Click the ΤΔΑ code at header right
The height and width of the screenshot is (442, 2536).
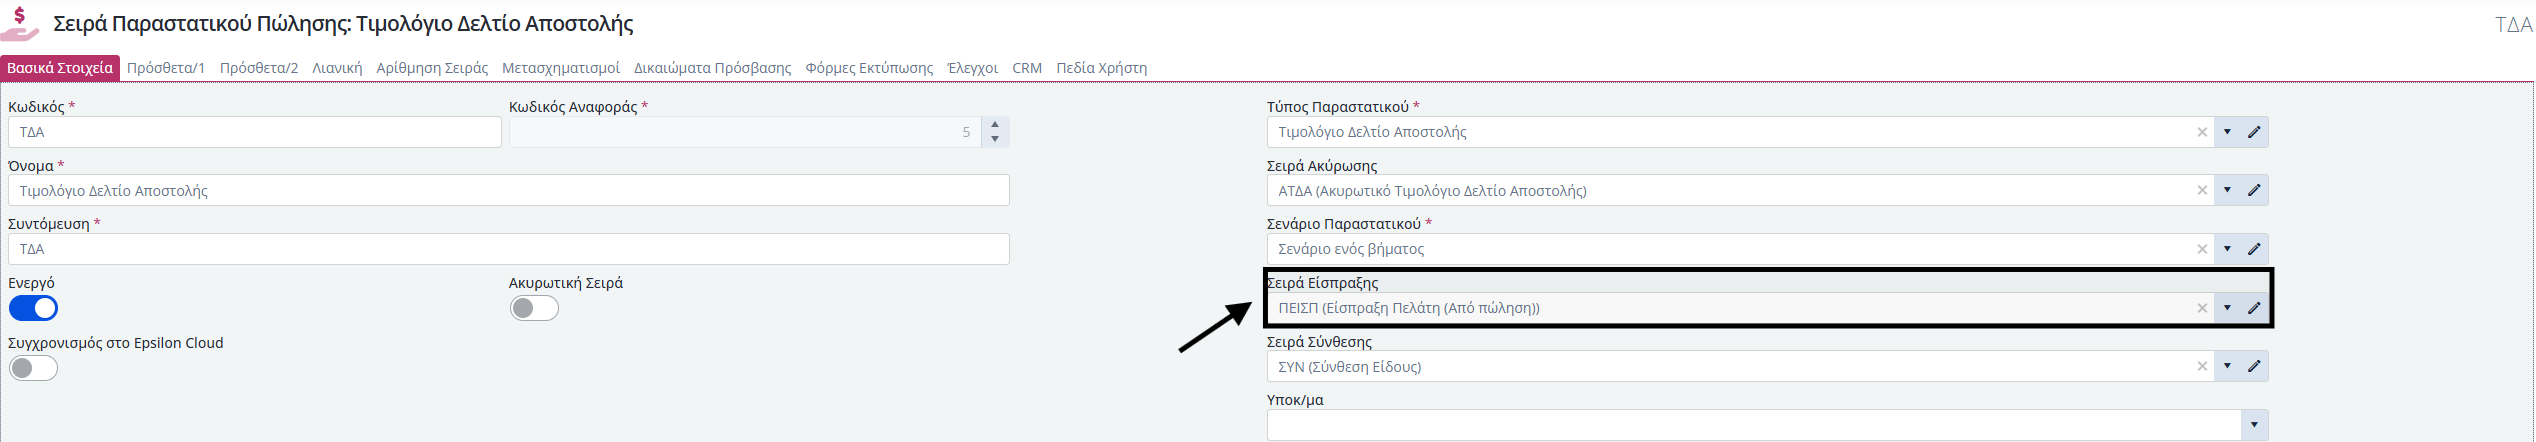click(x=2514, y=25)
